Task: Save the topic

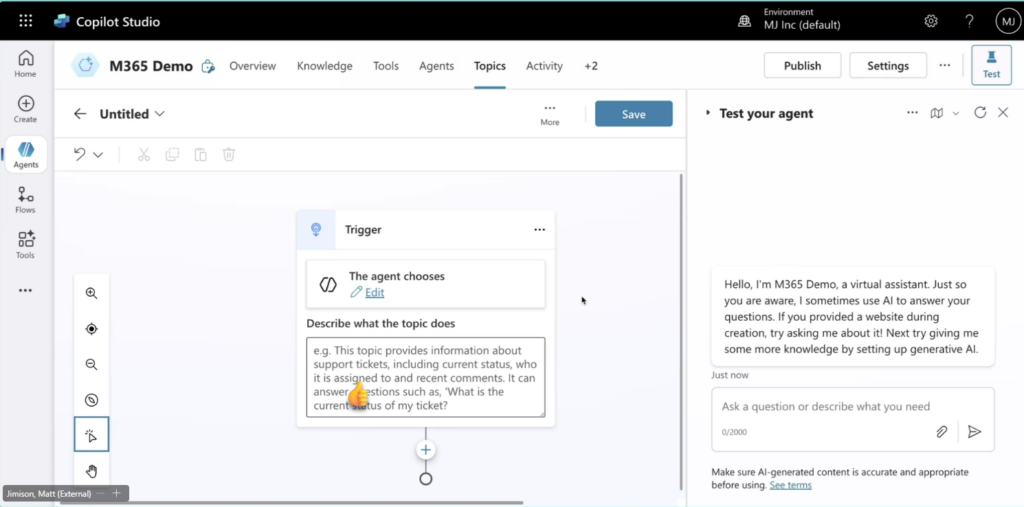Action: [633, 114]
